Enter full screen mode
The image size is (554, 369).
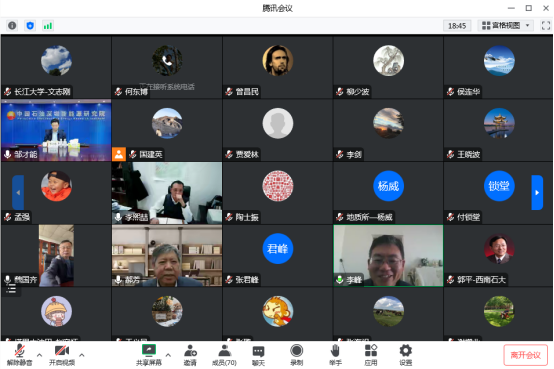coord(546,25)
